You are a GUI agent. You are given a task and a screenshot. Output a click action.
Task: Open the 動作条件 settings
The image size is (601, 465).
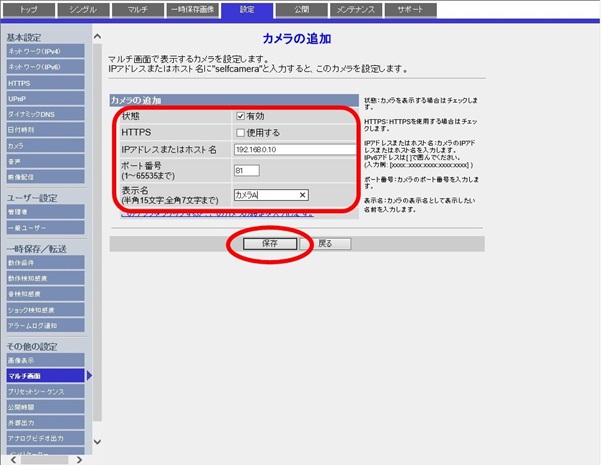click(45, 263)
